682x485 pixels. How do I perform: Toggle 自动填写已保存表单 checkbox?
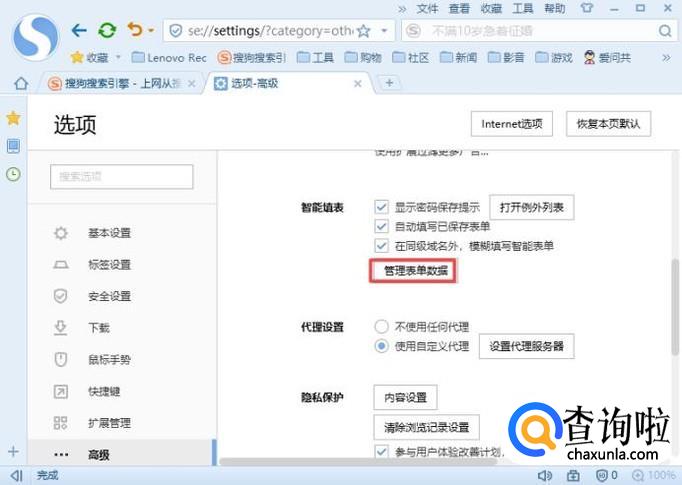click(381, 226)
